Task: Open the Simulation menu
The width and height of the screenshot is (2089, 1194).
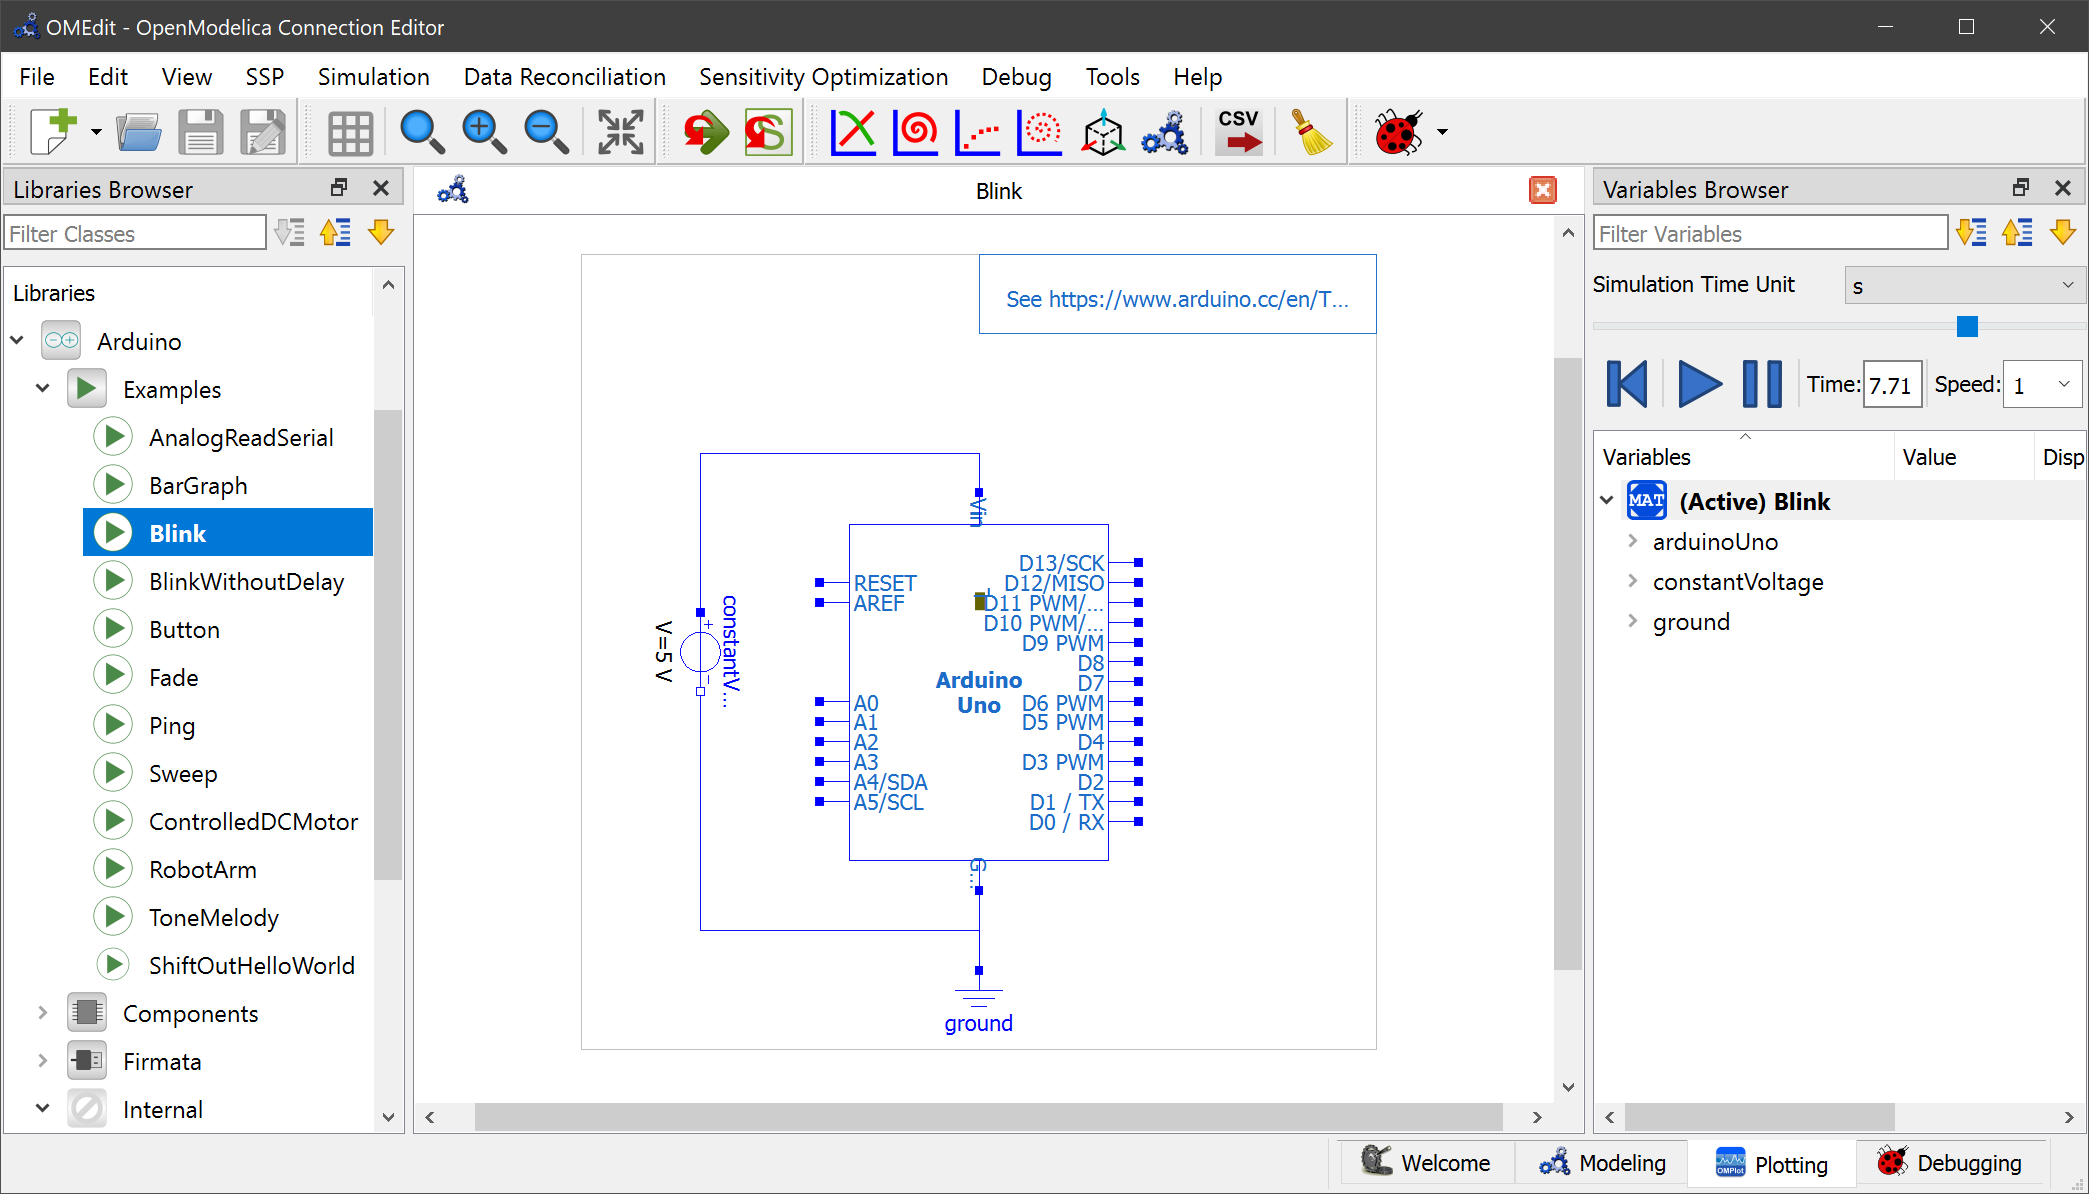Action: point(373,77)
